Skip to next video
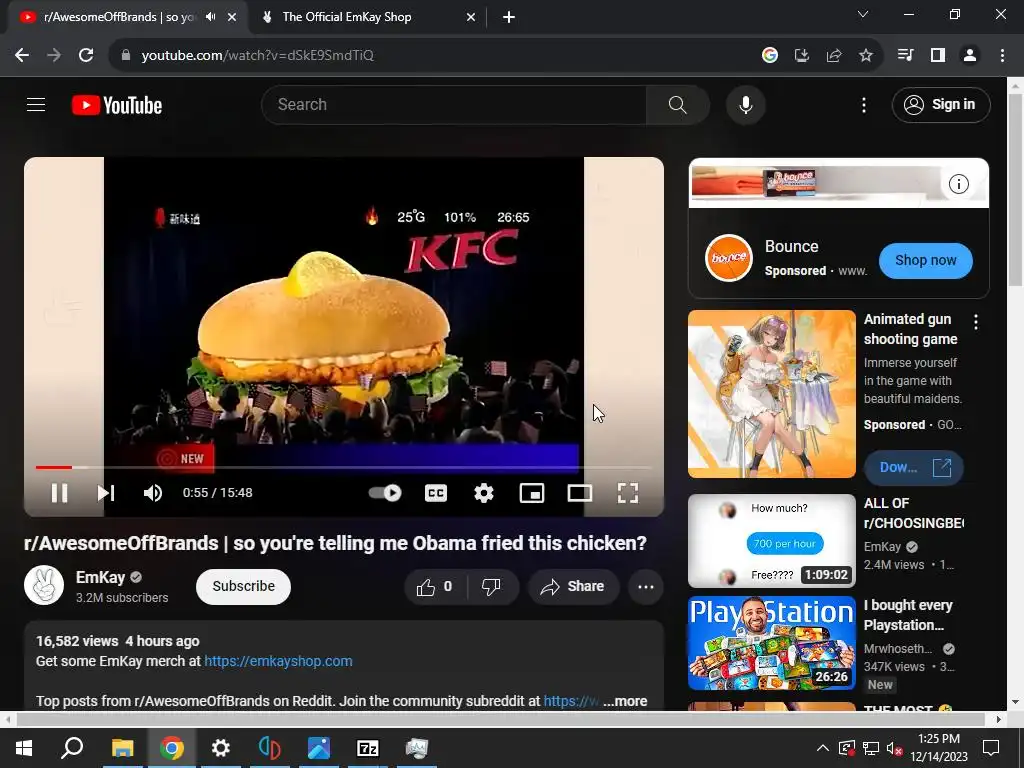Image resolution: width=1024 pixels, height=768 pixels. click(106, 493)
